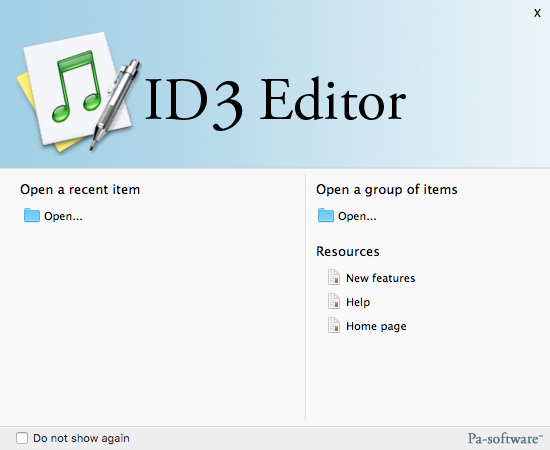Screen dimensions: 550x450
Task: Click the ID3 Editor music note logo
Action: pos(78,92)
